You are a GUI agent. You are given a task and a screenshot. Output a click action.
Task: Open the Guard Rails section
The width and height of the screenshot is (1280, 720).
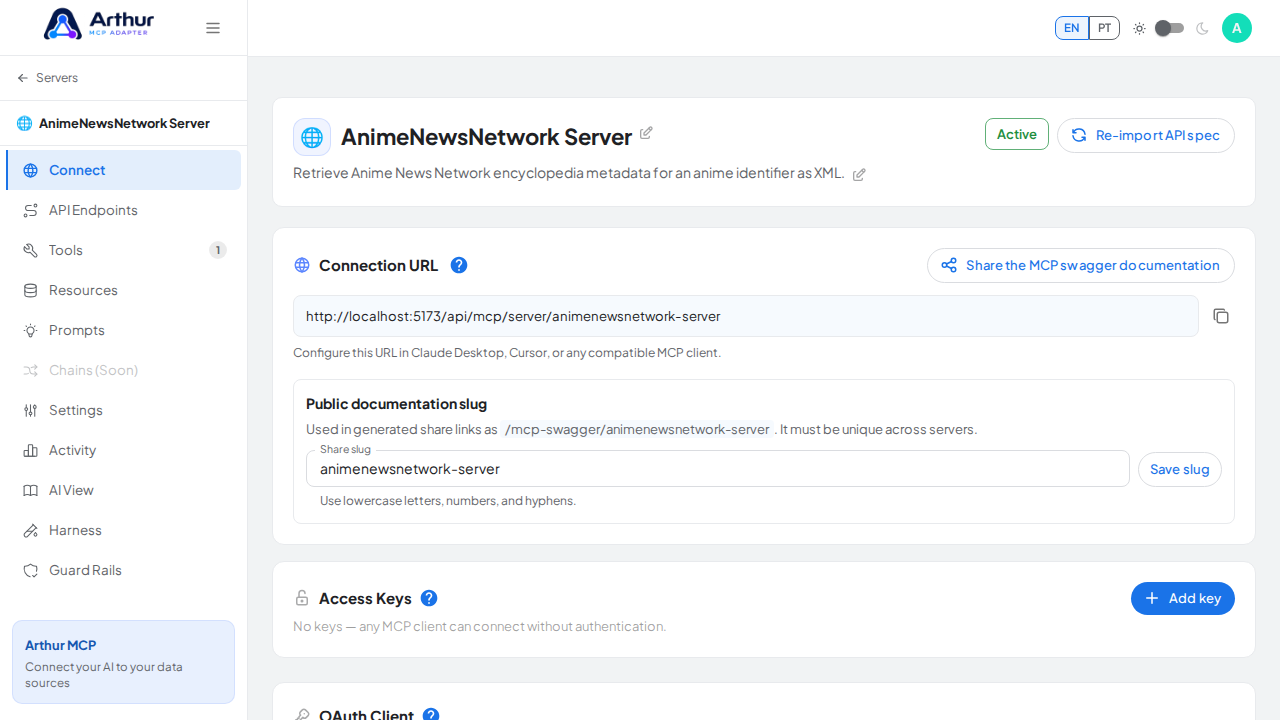[124, 570]
